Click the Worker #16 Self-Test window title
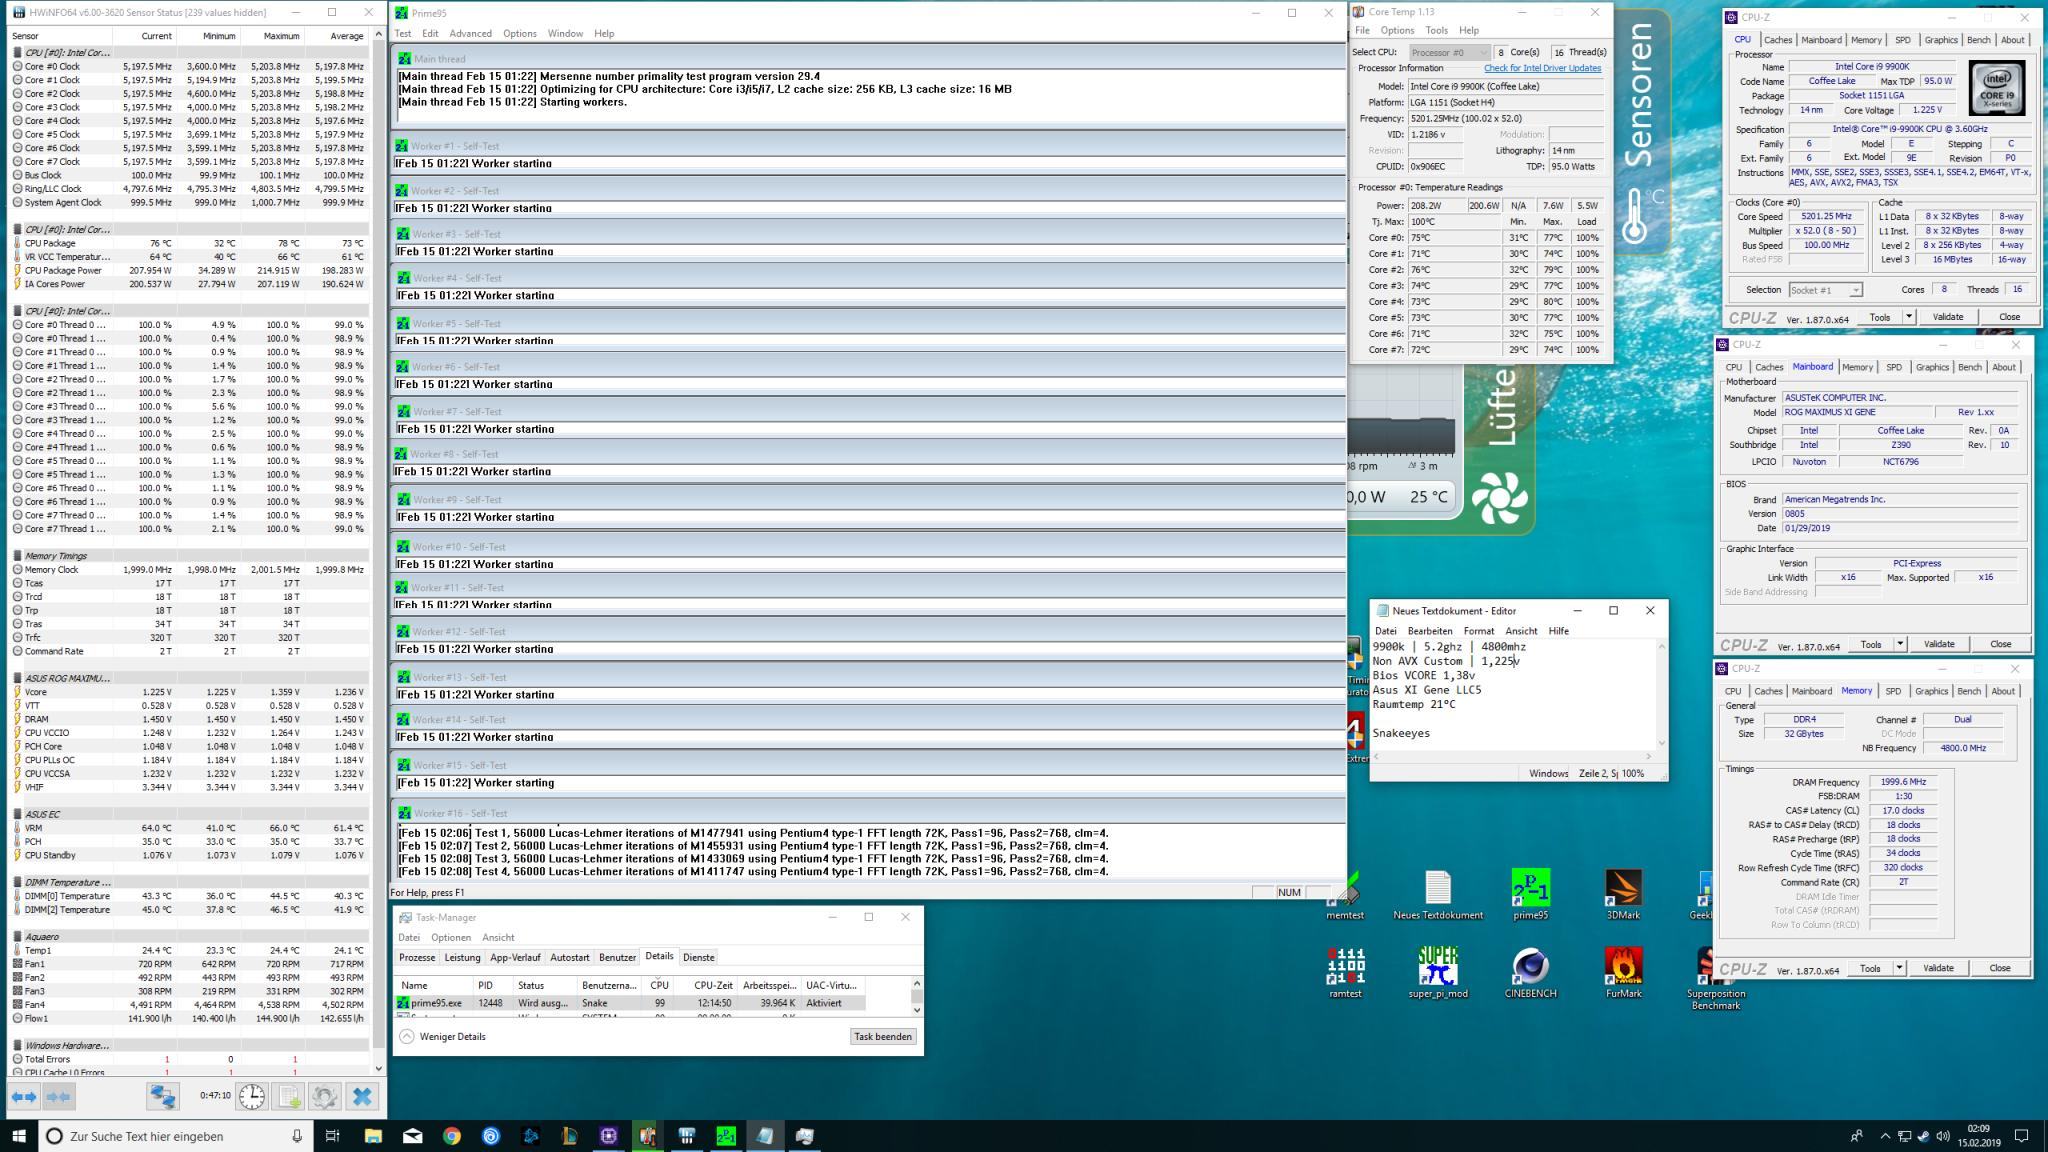The image size is (2048, 1152). (x=460, y=813)
